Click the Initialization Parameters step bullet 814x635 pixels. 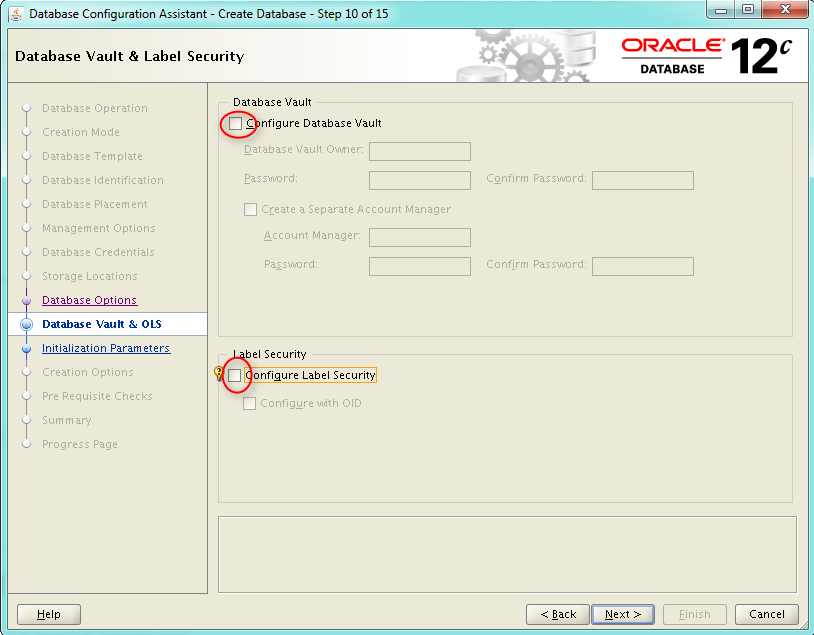click(27, 349)
